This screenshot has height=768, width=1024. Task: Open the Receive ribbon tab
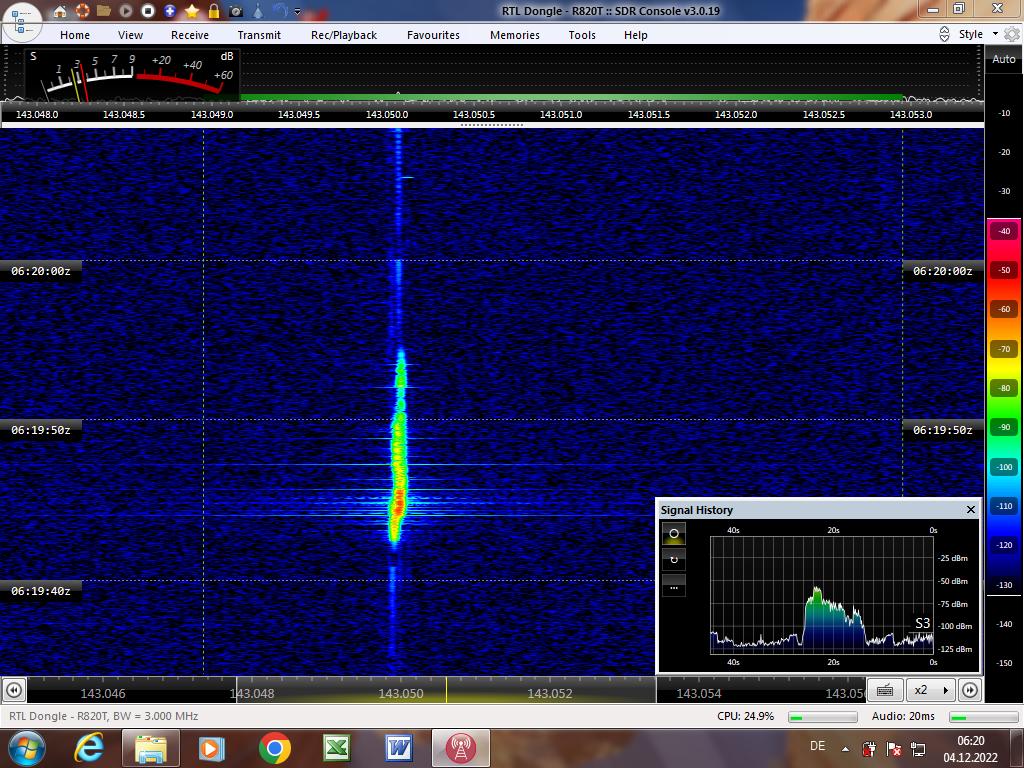[x=190, y=35]
